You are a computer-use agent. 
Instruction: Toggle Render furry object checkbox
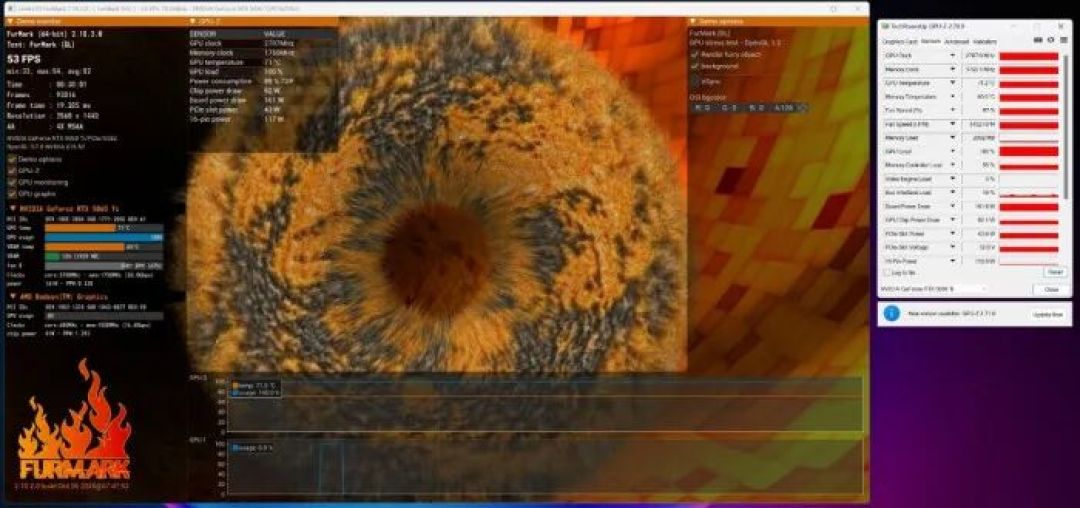tap(694, 54)
